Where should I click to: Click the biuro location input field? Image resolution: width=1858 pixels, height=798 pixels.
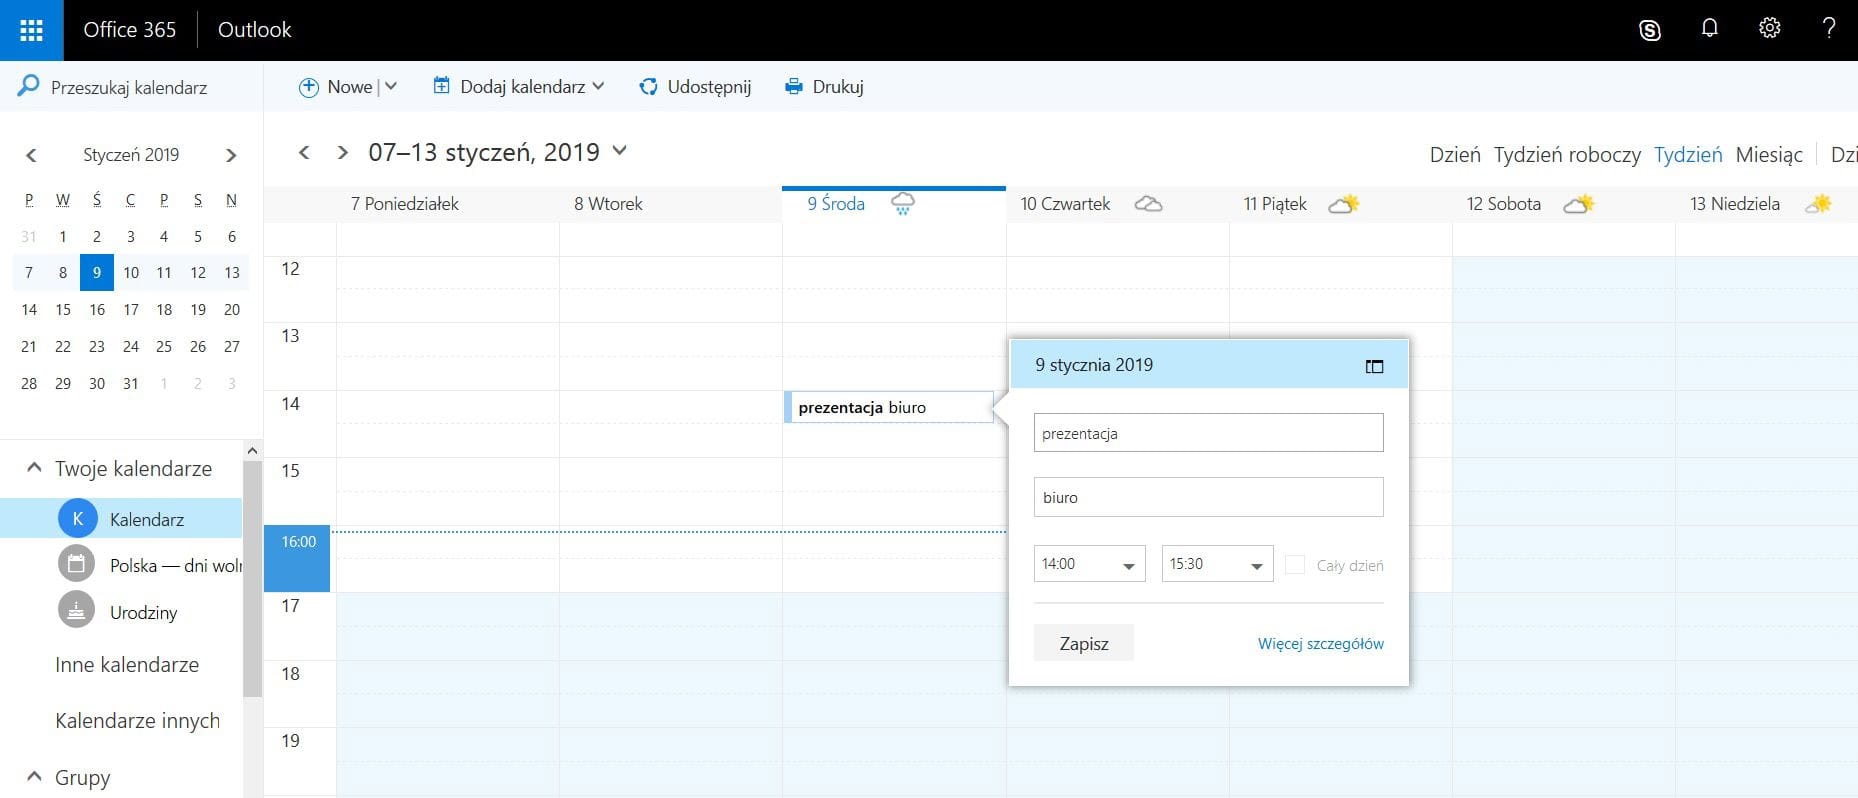click(1208, 497)
